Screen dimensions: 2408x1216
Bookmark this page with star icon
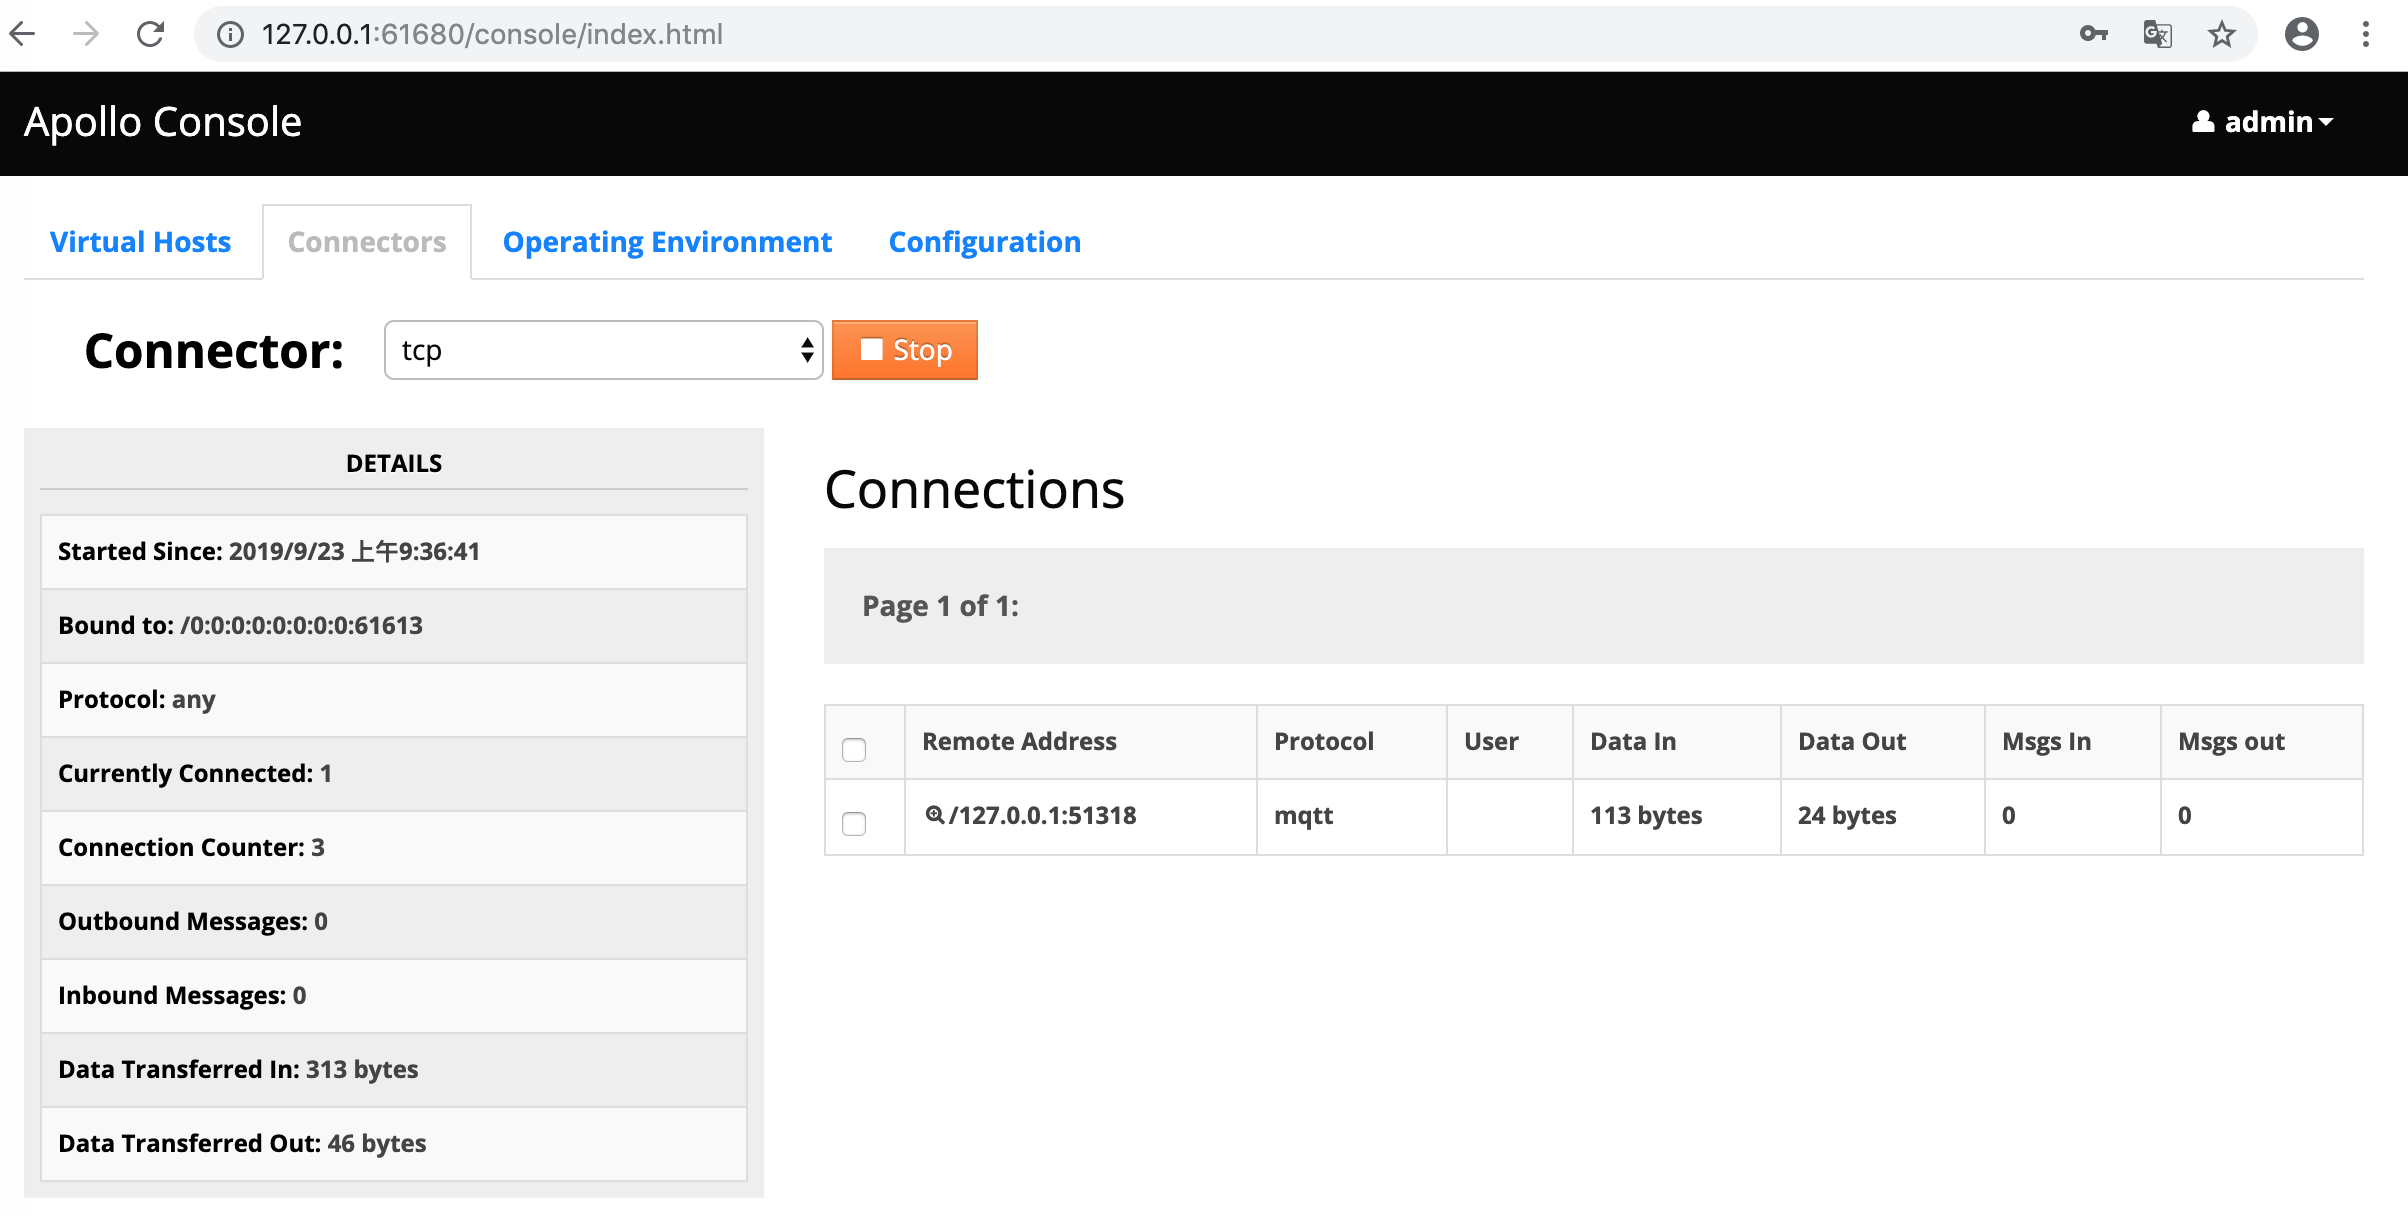tap(2221, 34)
